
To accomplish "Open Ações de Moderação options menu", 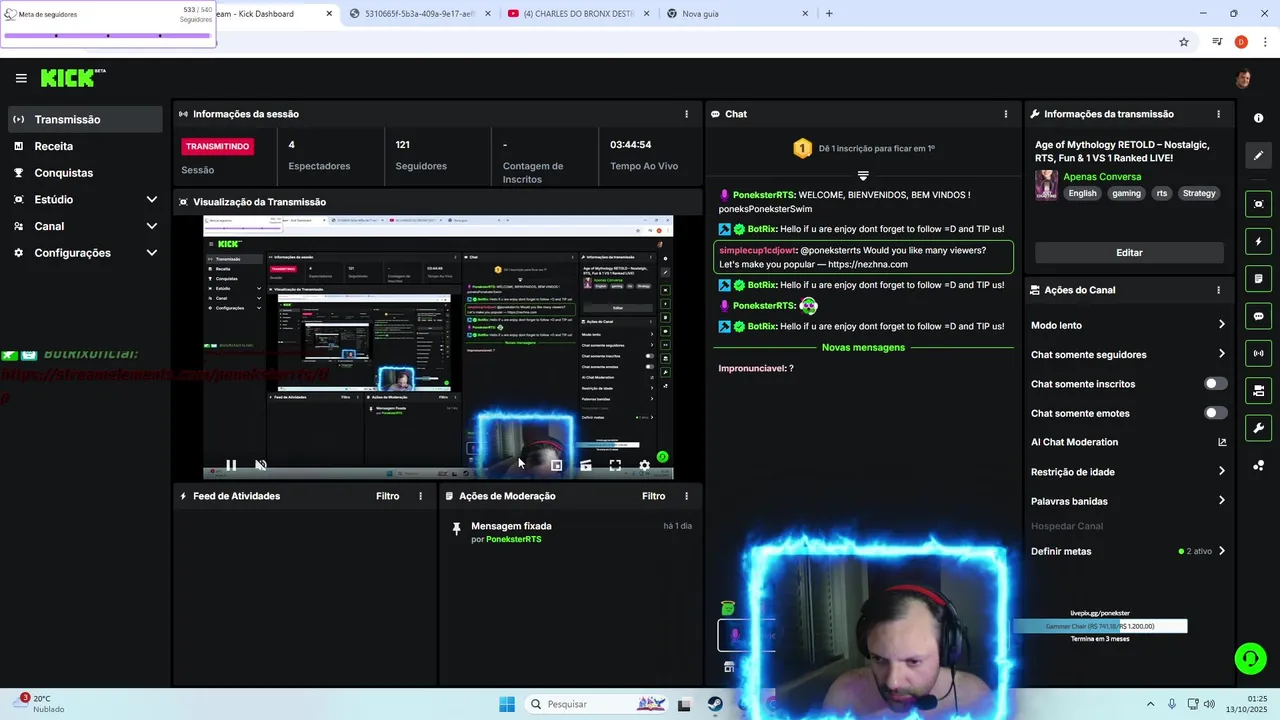I will pos(686,496).
